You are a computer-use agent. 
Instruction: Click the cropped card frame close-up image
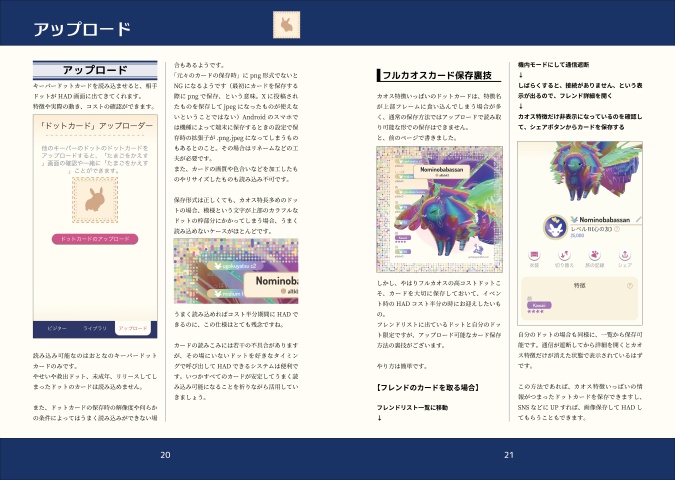click(236, 271)
